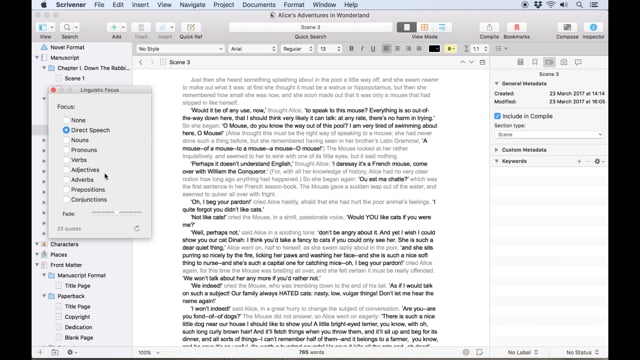
Task: Open the Notes tab in Inspector
Action: (520, 62)
